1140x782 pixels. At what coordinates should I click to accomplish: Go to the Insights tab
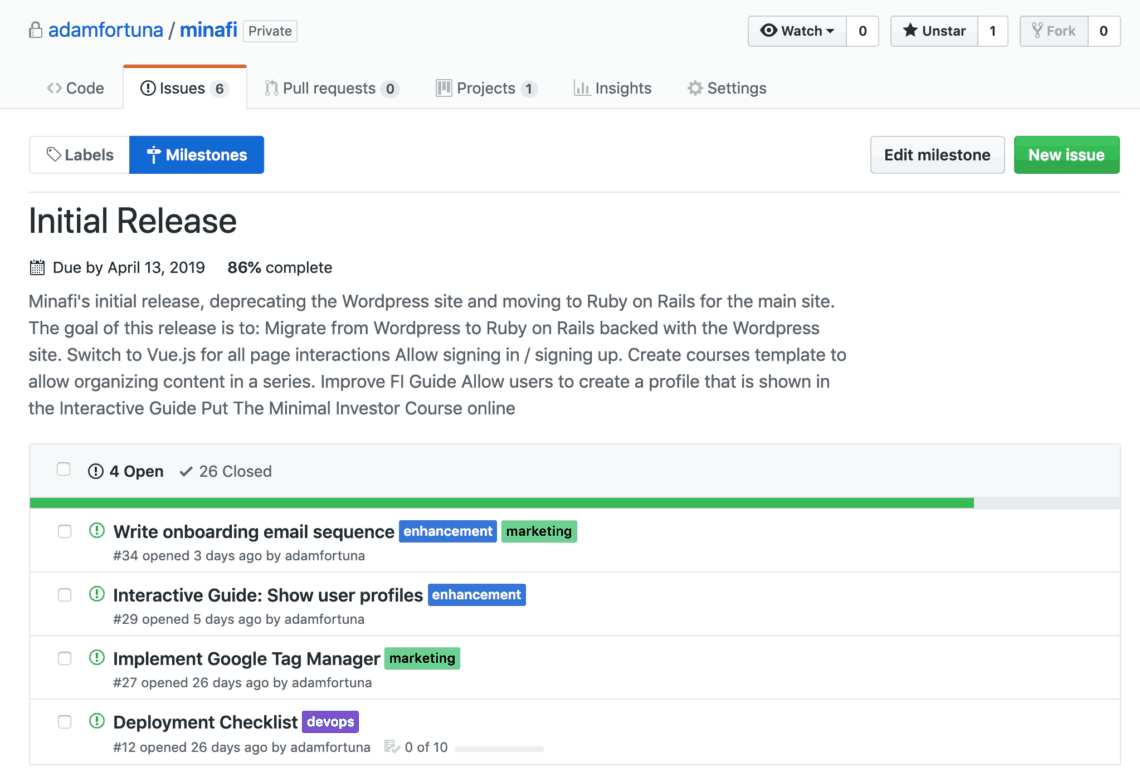pos(612,88)
